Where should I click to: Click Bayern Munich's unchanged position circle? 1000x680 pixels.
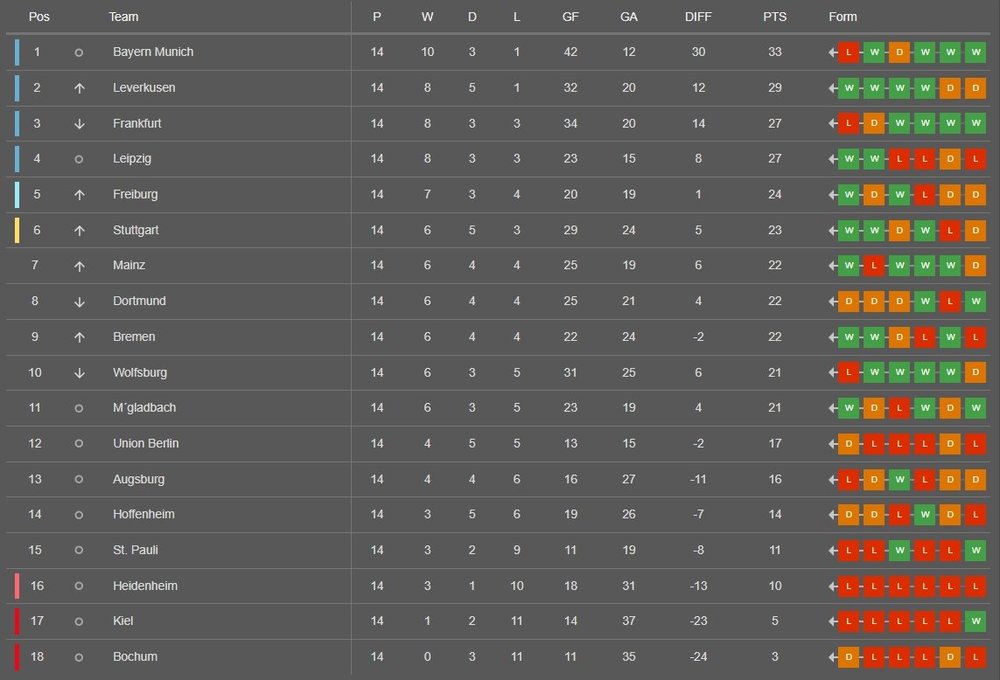(79, 52)
